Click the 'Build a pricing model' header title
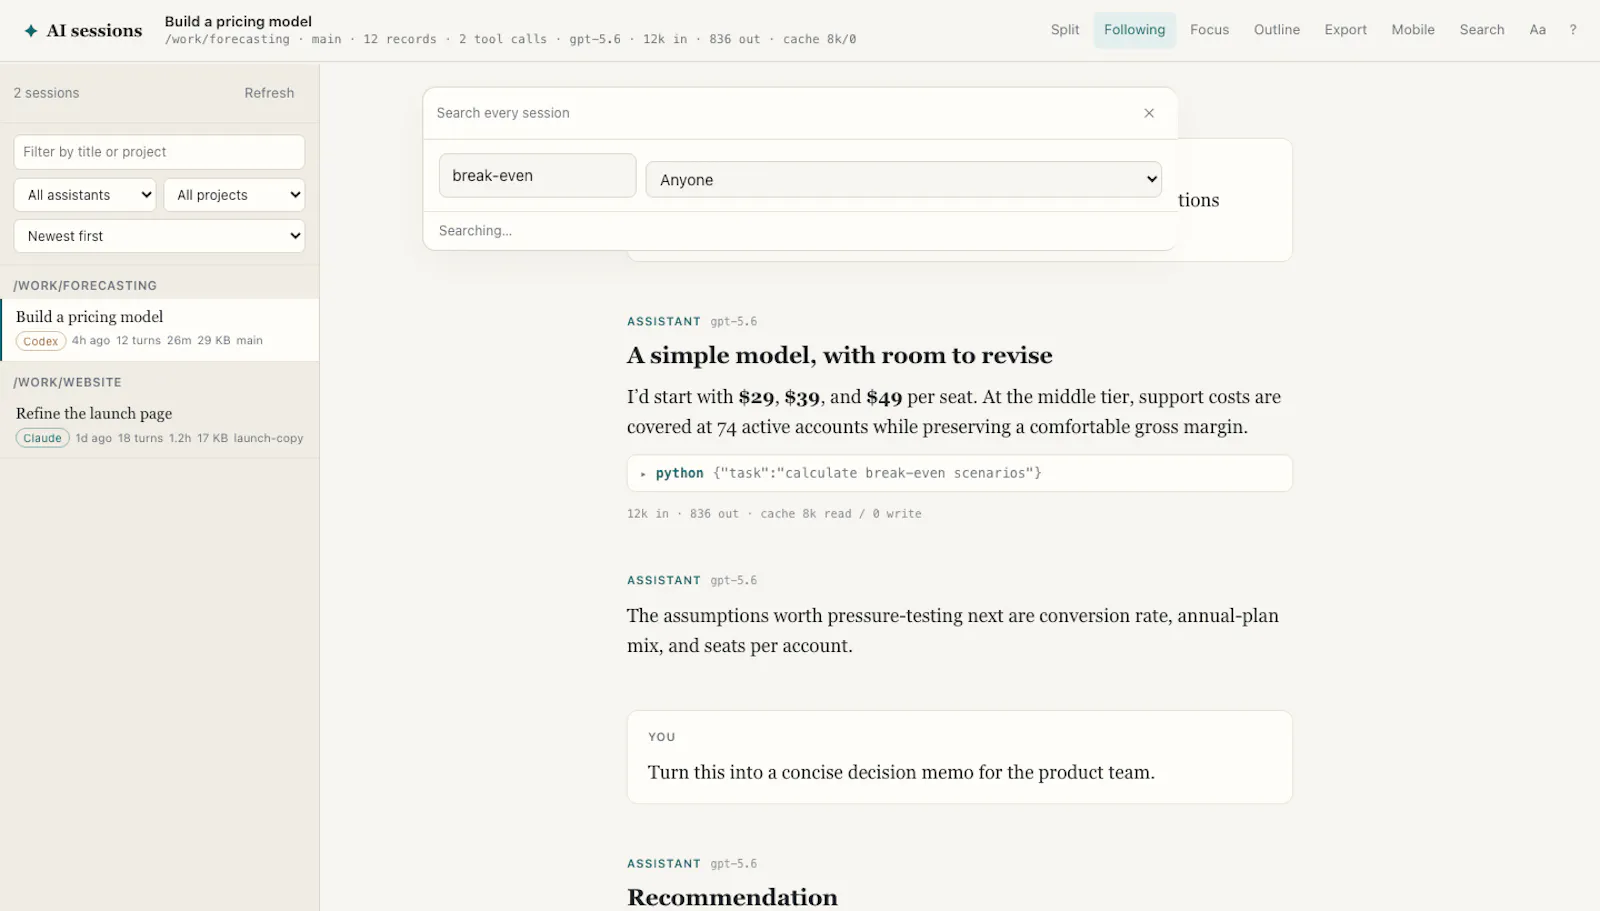1600x911 pixels. tap(238, 21)
